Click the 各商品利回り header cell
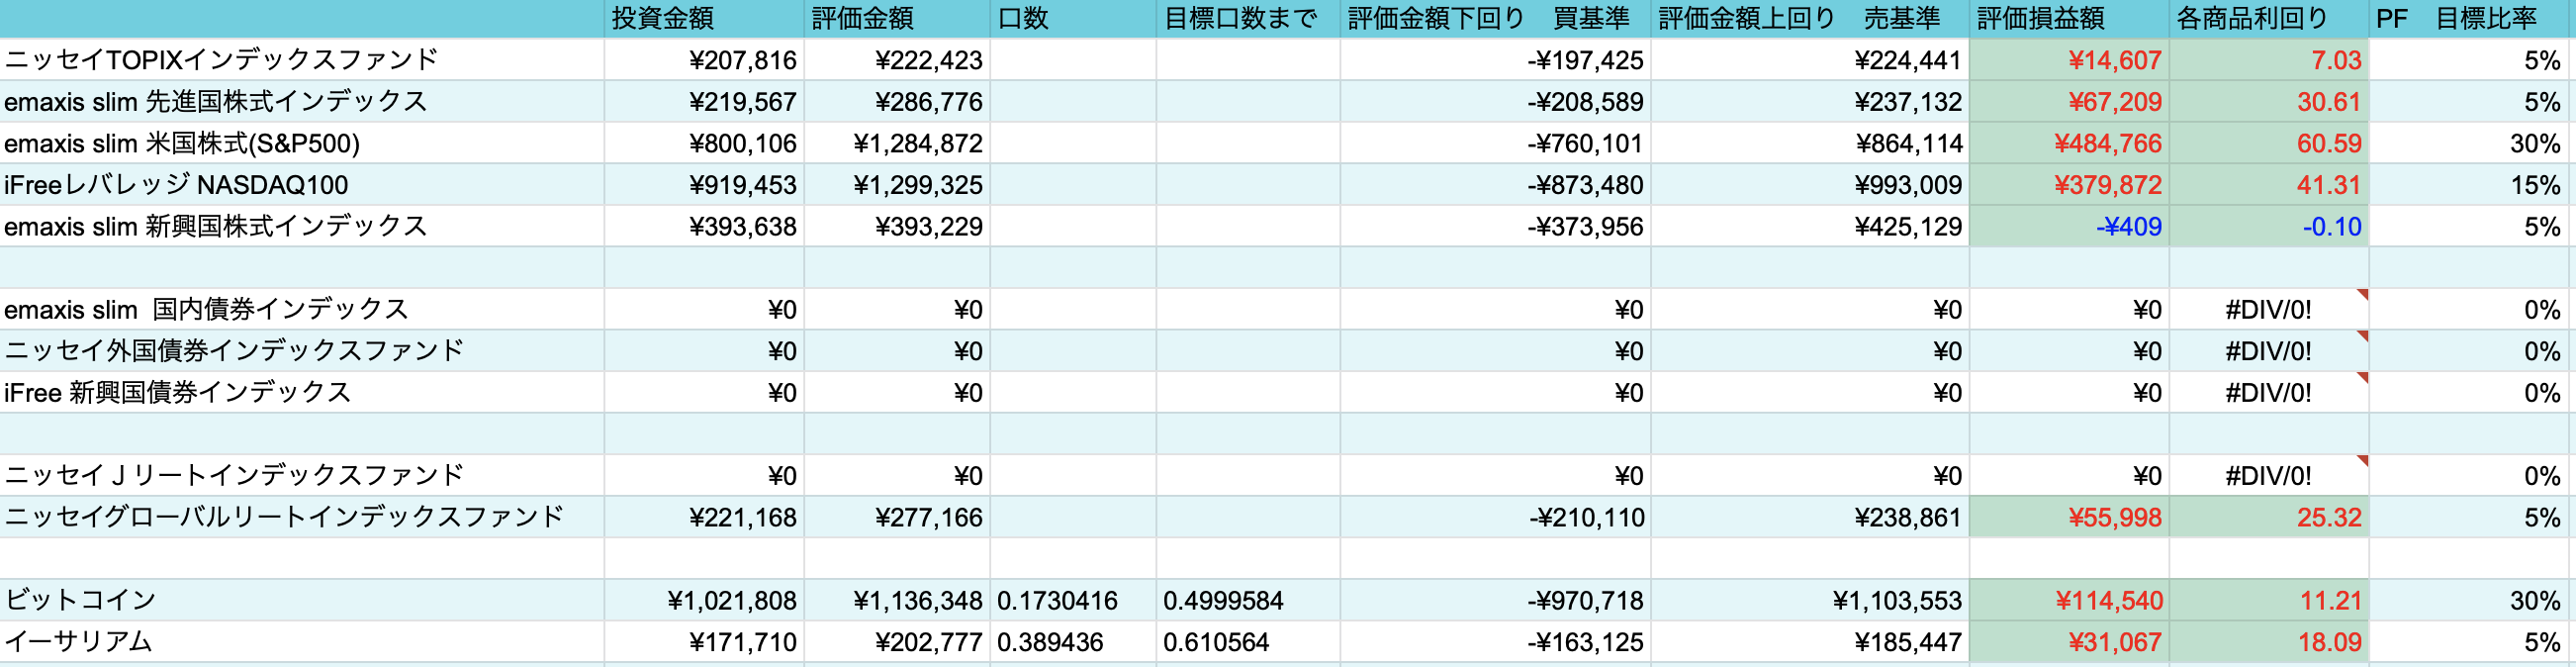The width and height of the screenshot is (2576, 667). click(x=2269, y=19)
